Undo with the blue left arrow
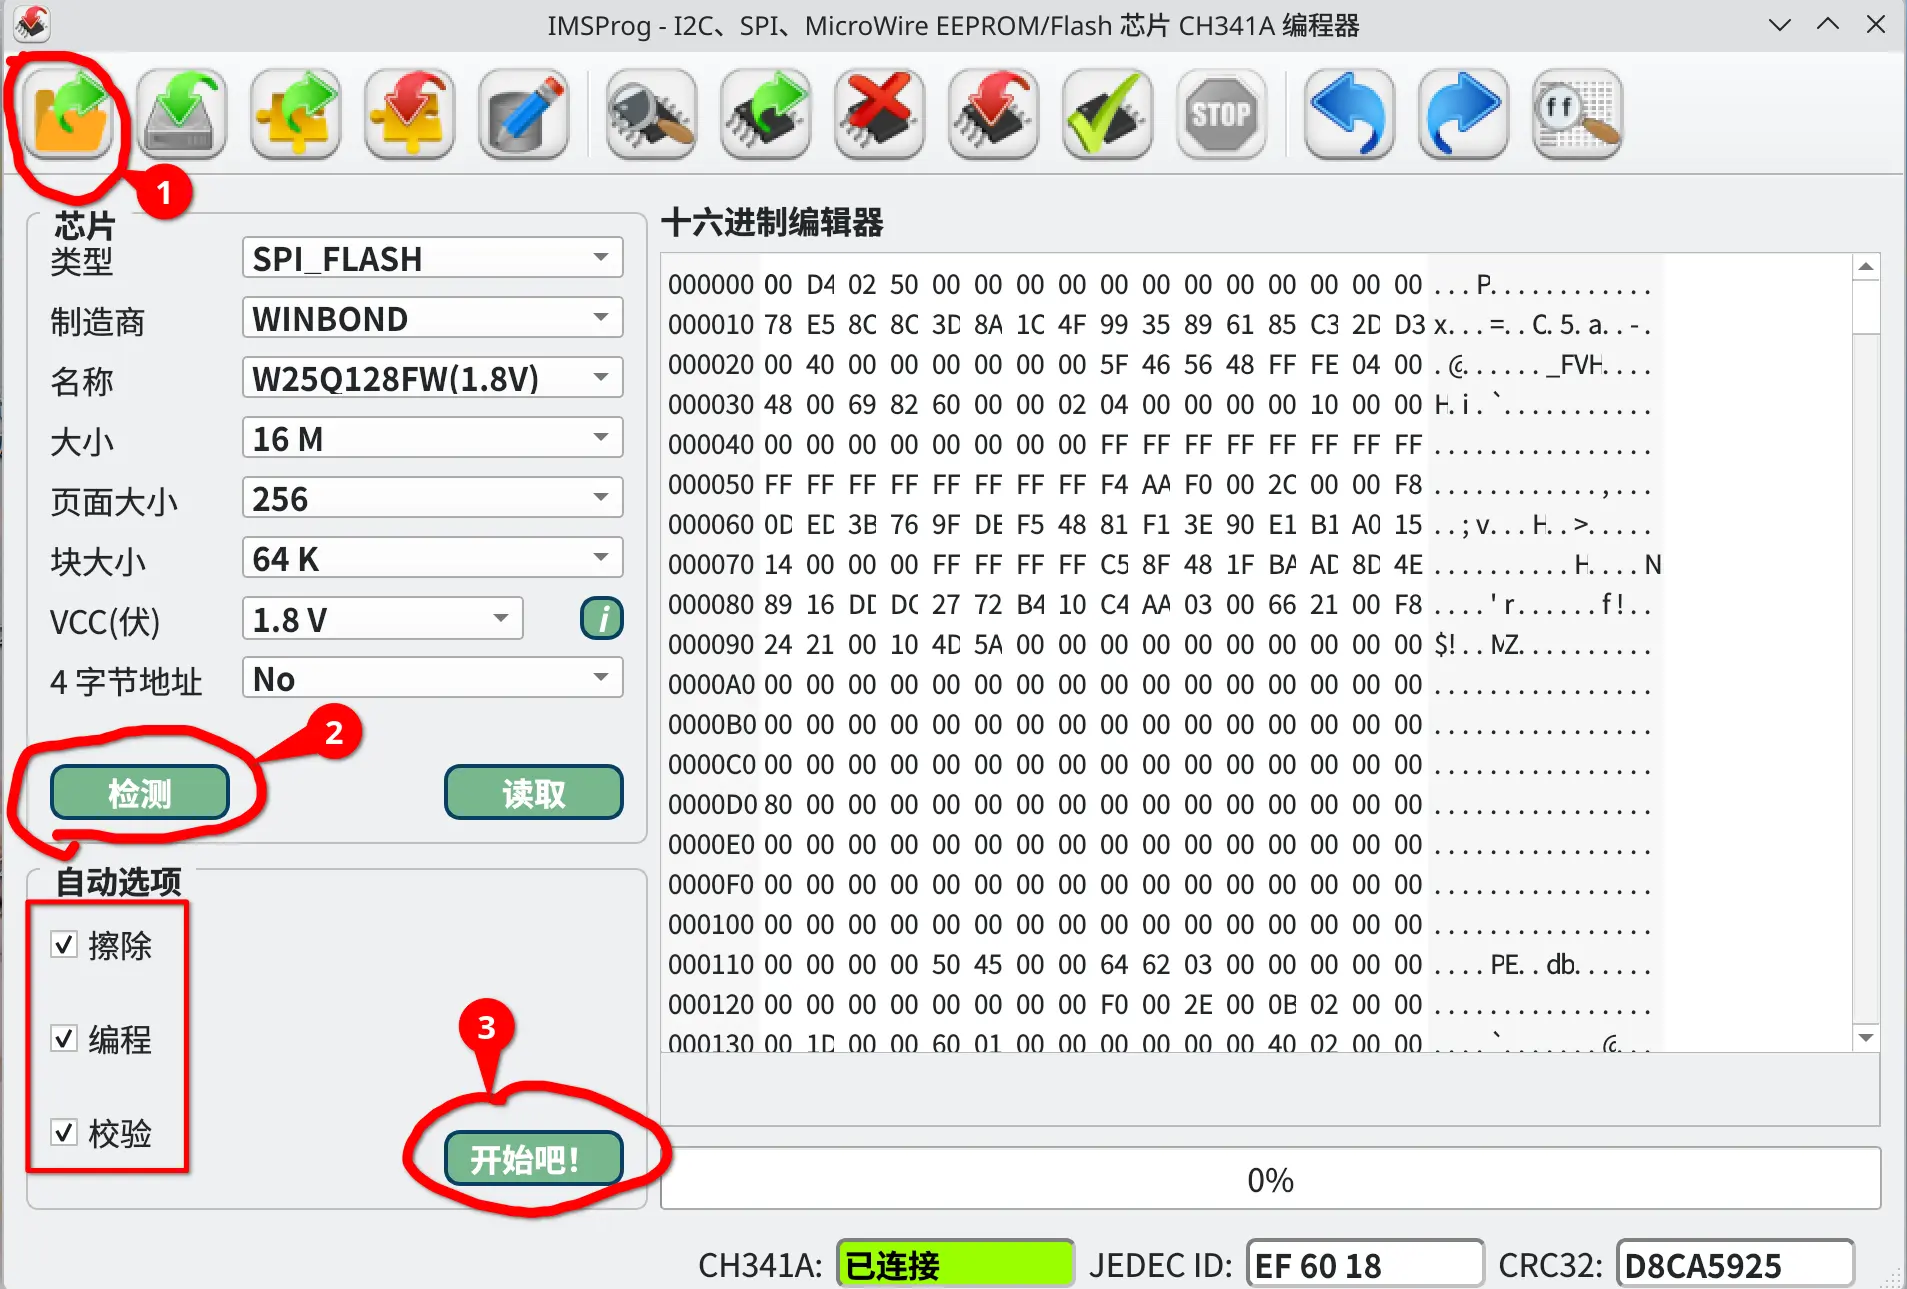 (x=1350, y=115)
